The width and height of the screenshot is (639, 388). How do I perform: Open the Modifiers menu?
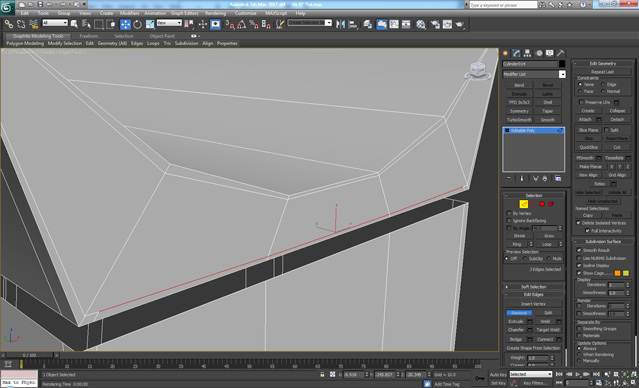click(130, 13)
